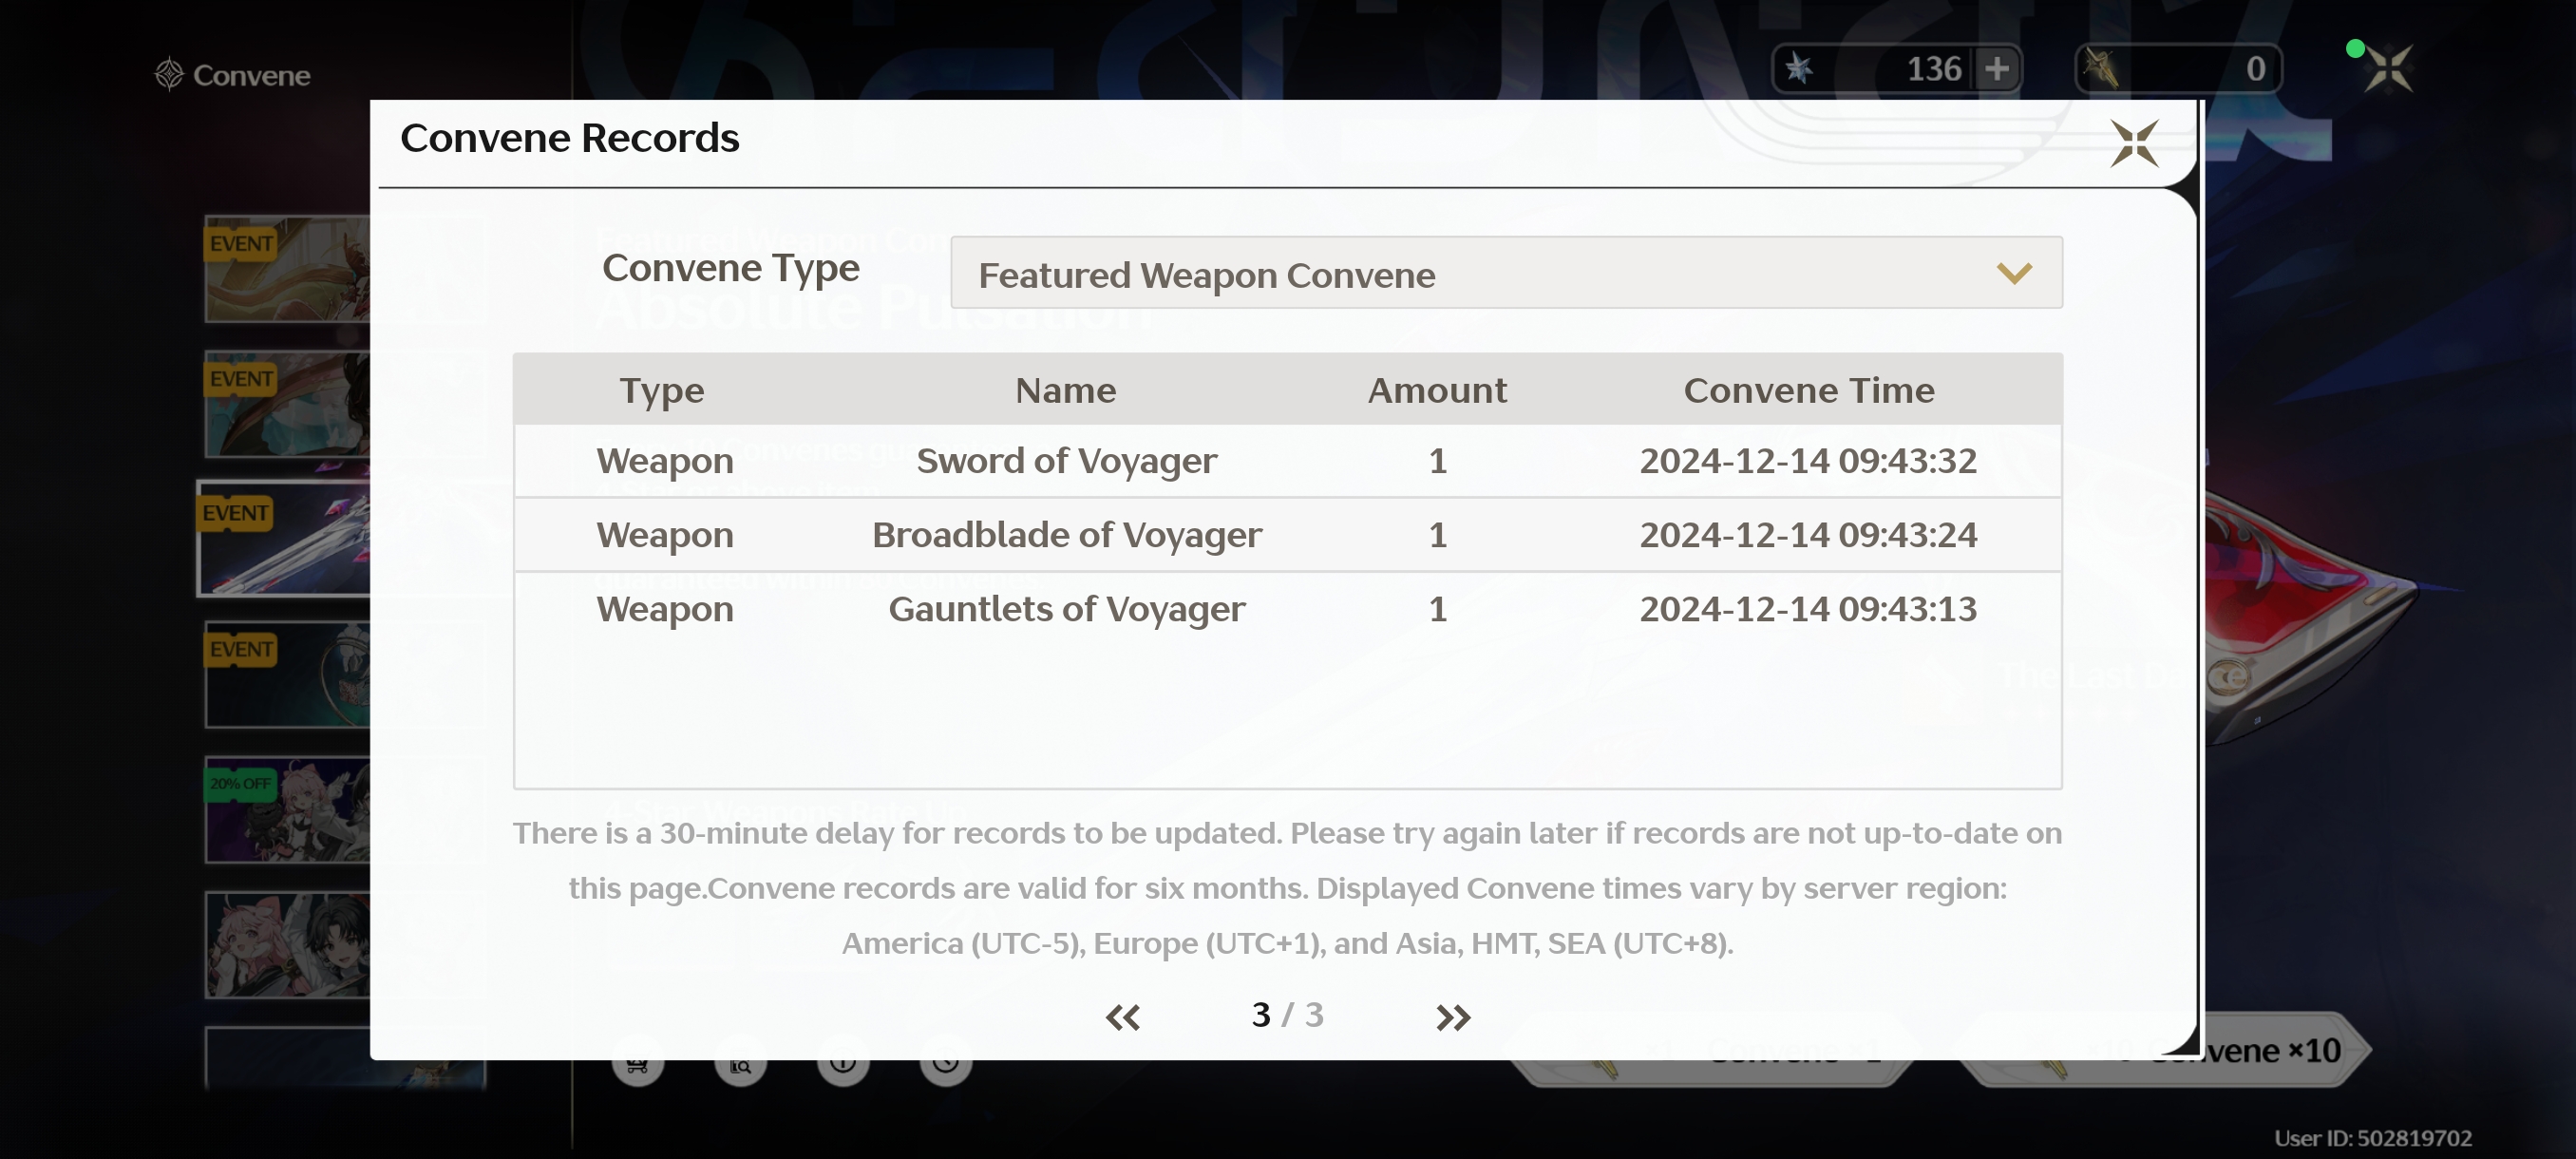Click the Forging Tide currency icon

(x=2101, y=69)
